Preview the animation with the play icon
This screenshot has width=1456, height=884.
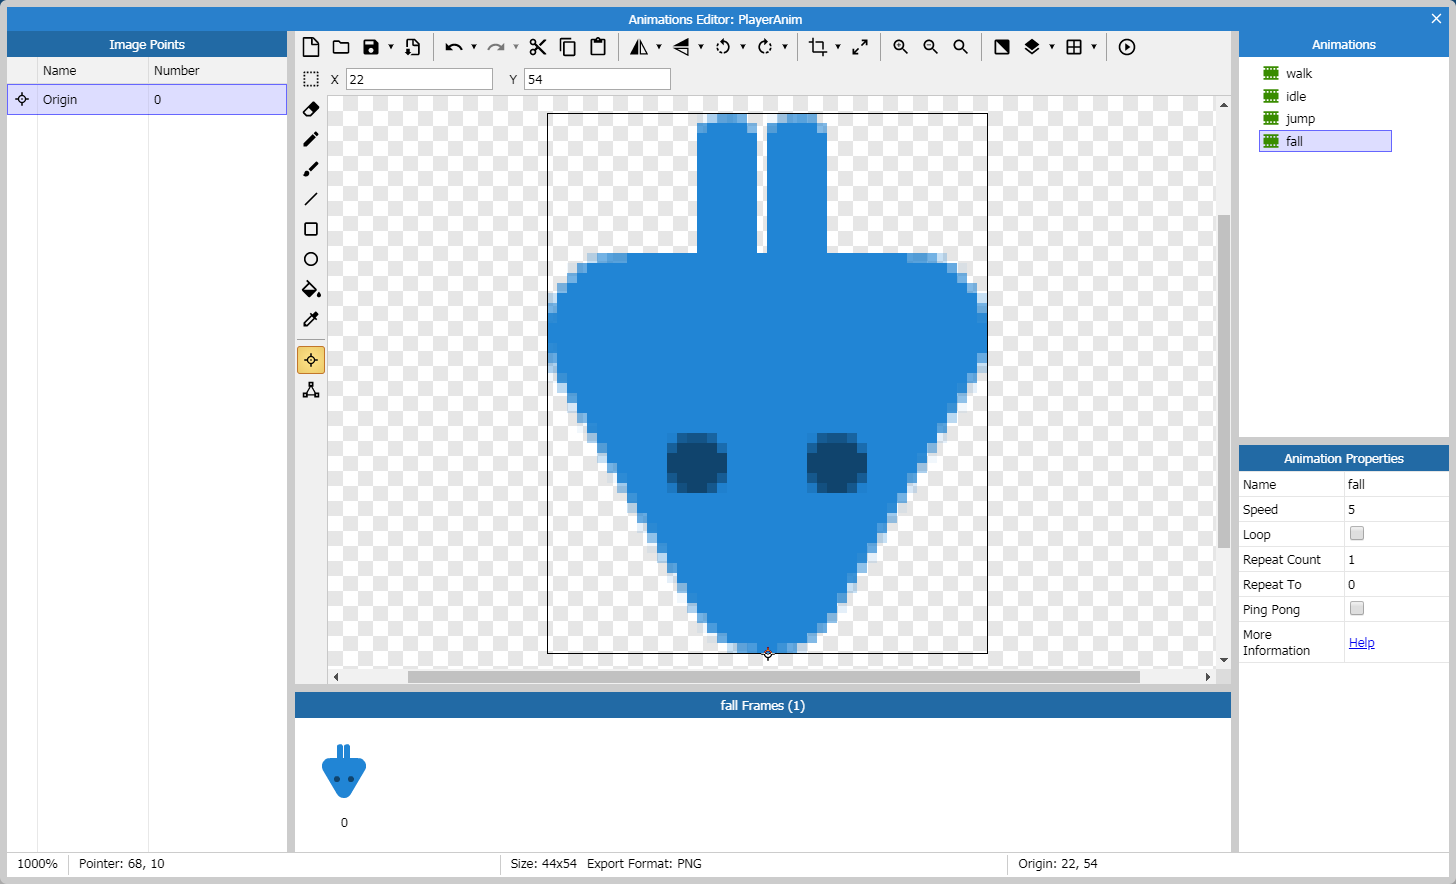coord(1126,47)
